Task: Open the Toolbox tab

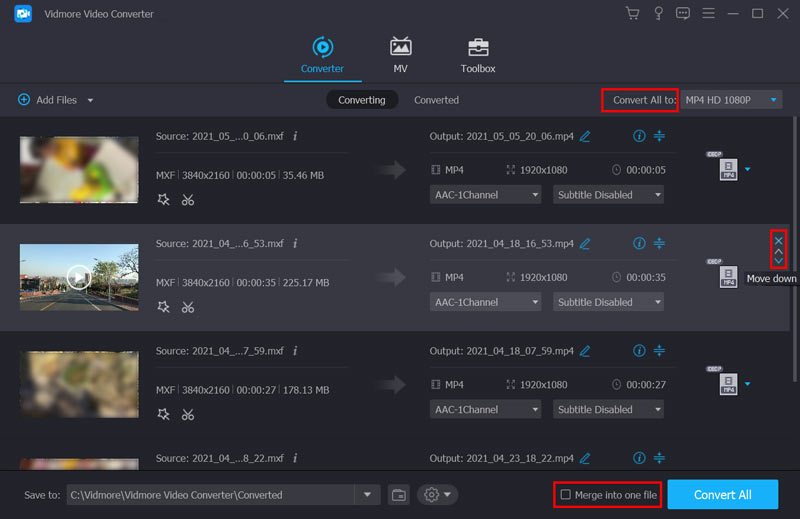Action: coord(478,55)
